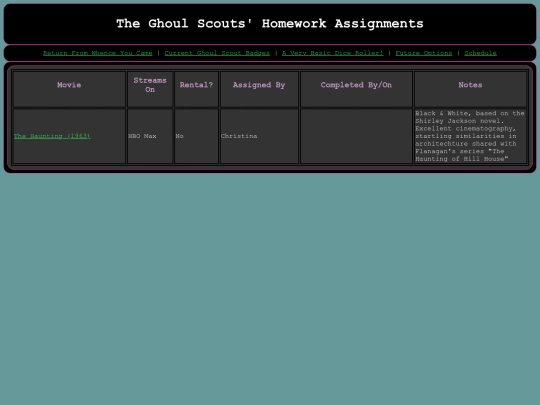The width and height of the screenshot is (540, 405).
Task: Click the Completed By/On column header
Action: (356, 89)
